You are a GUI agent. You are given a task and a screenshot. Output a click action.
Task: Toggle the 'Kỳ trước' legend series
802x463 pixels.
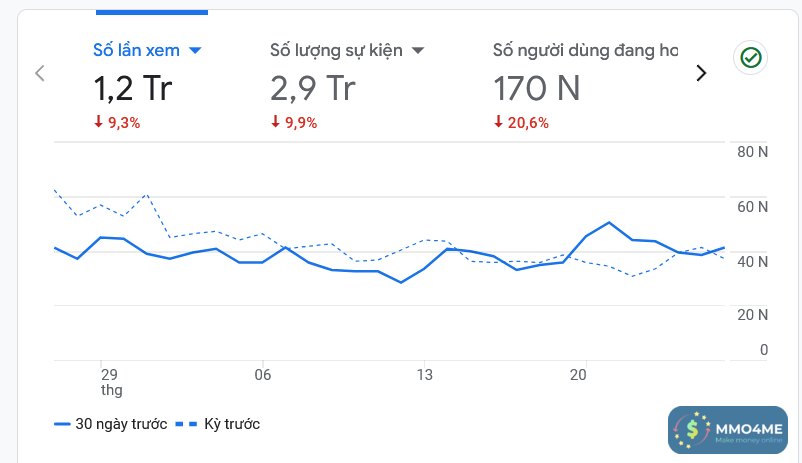(x=218, y=424)
